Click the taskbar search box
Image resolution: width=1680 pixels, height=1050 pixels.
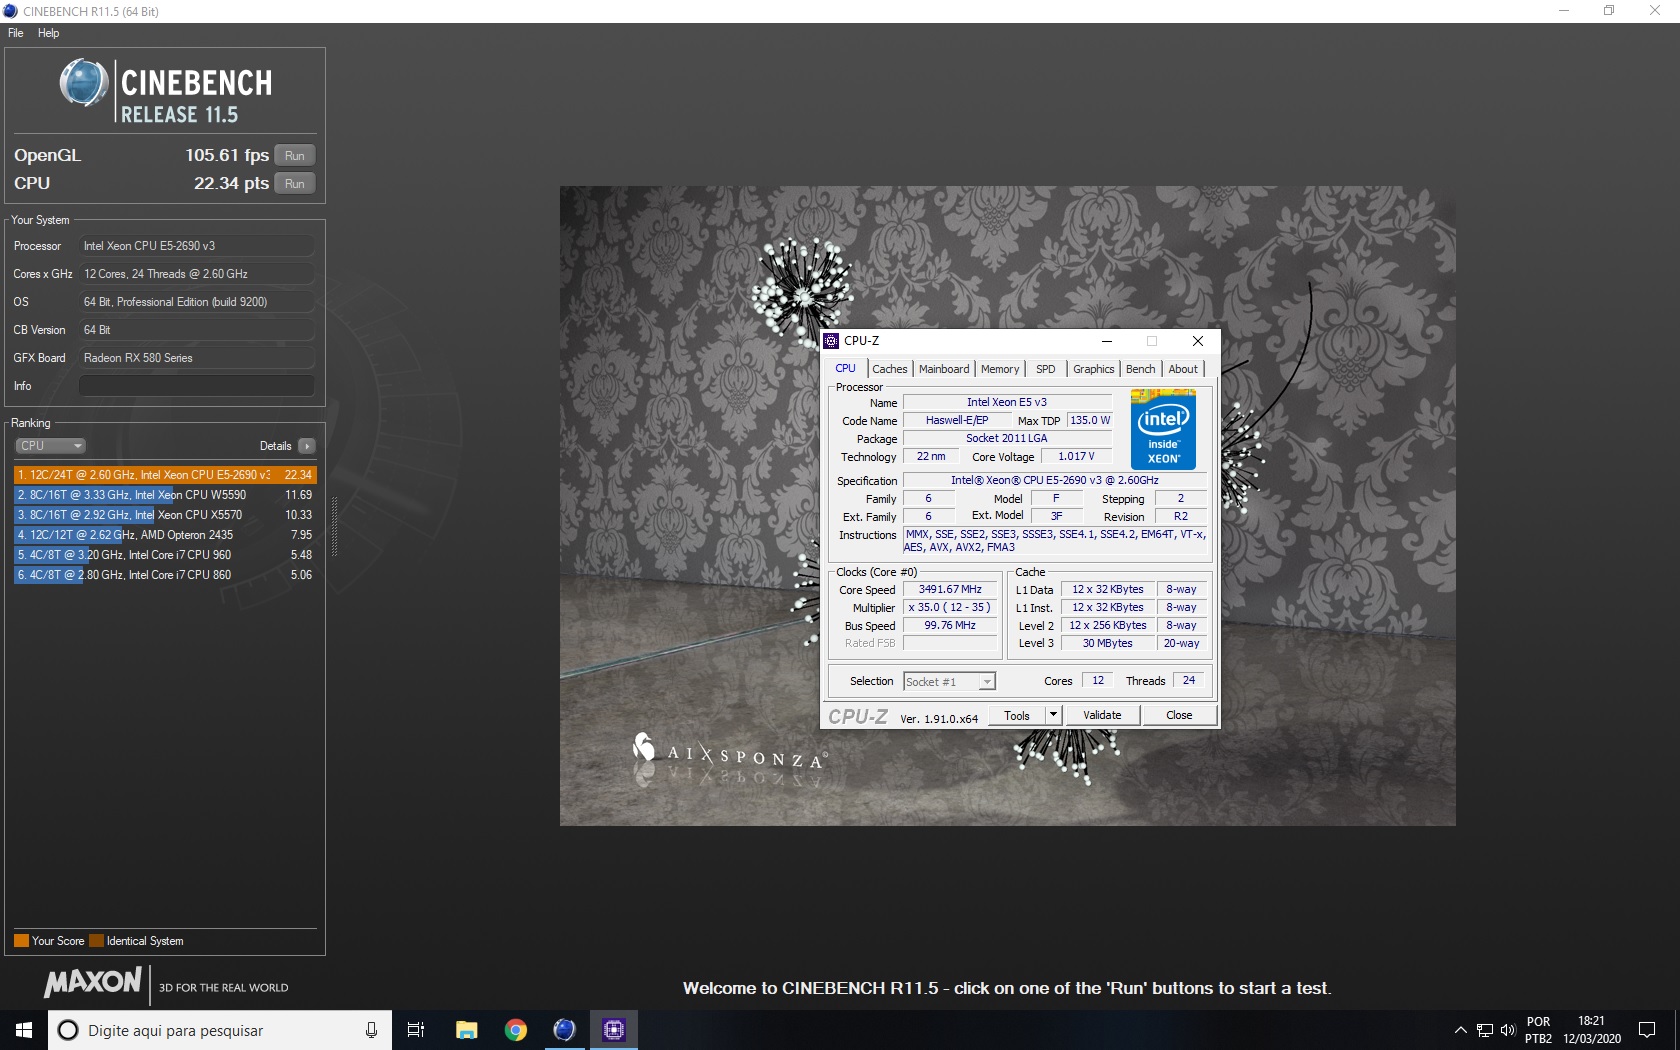[x=218, y=1030]
